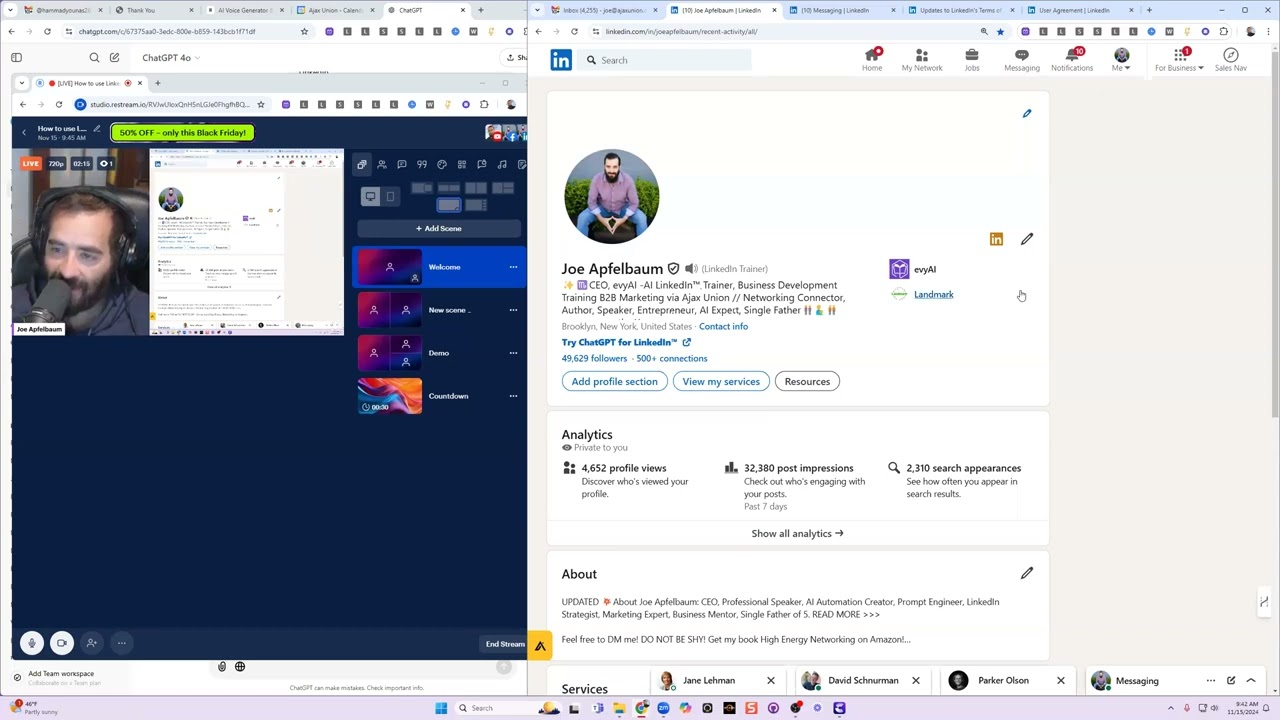
Task: Toggle ChatGPT sidebar
Action: point(16,58)
